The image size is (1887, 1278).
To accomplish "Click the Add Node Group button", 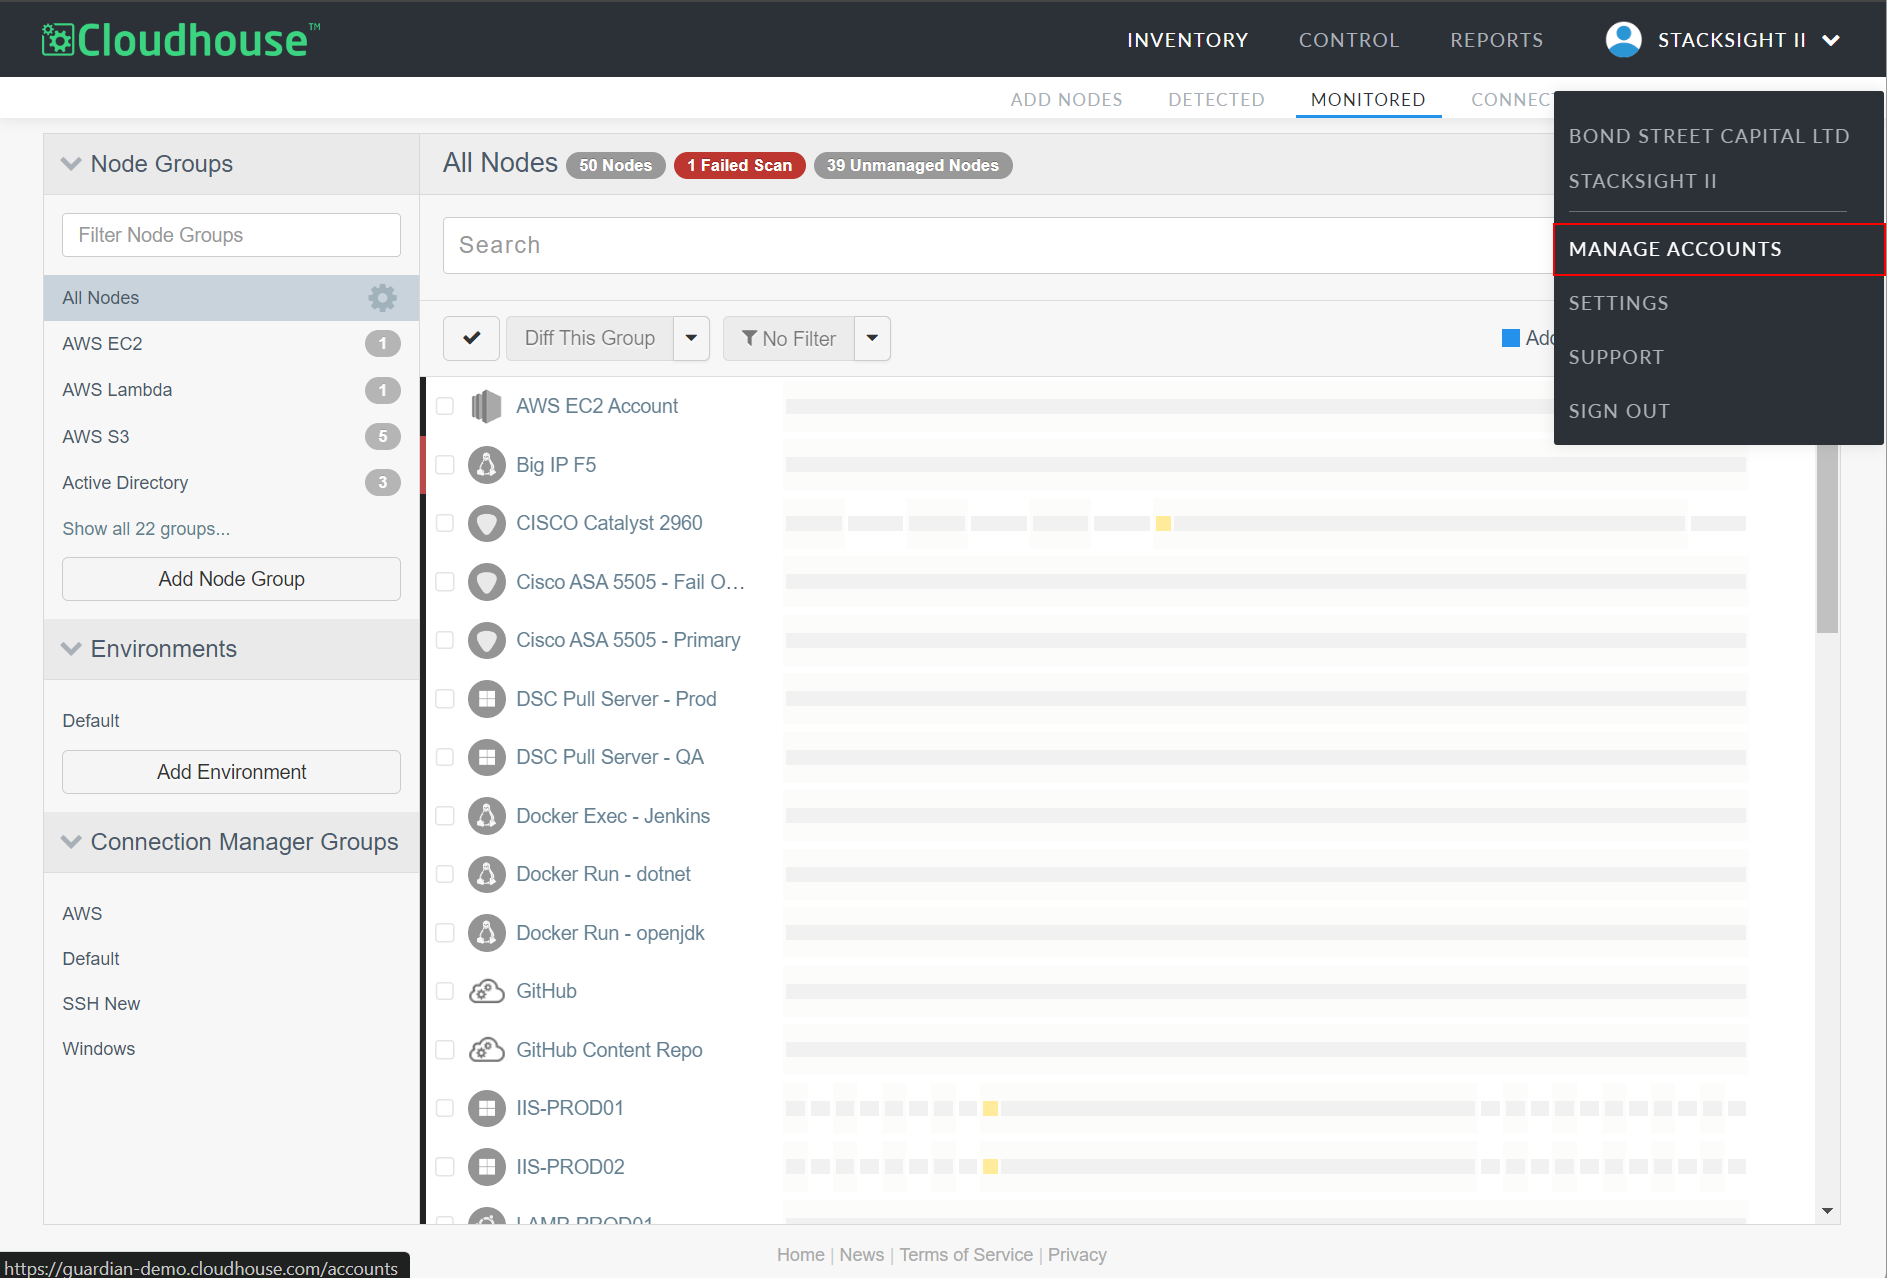I will coord(231,579).
